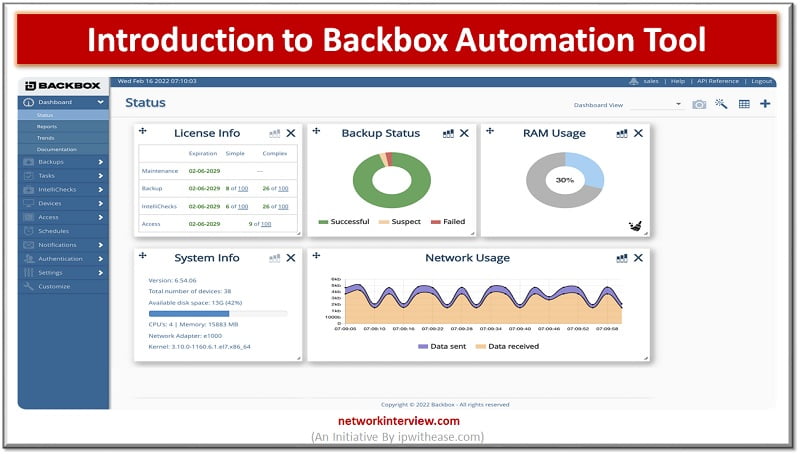Open the Dashboard View dropdown
Screen dimensions: 800x455
(x=656, y=105)
